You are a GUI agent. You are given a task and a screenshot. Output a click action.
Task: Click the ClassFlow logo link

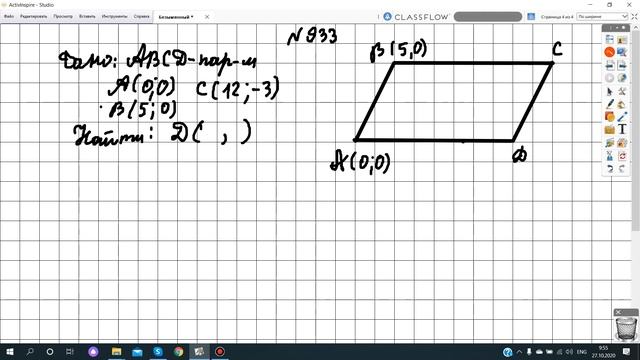pyautogui.click(x=416, y=17)
